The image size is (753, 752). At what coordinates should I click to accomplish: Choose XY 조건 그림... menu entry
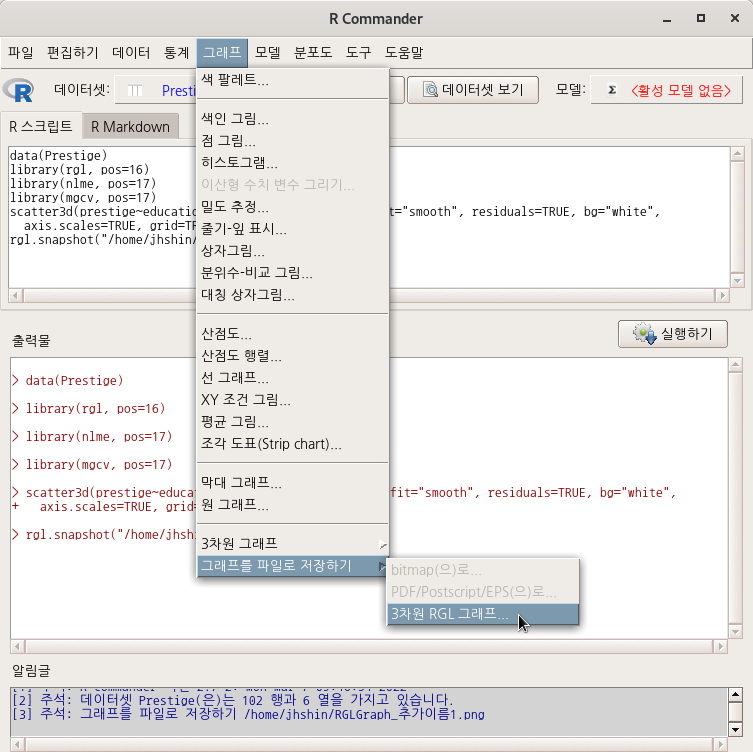pyautogui.click(x=292, y=400)
